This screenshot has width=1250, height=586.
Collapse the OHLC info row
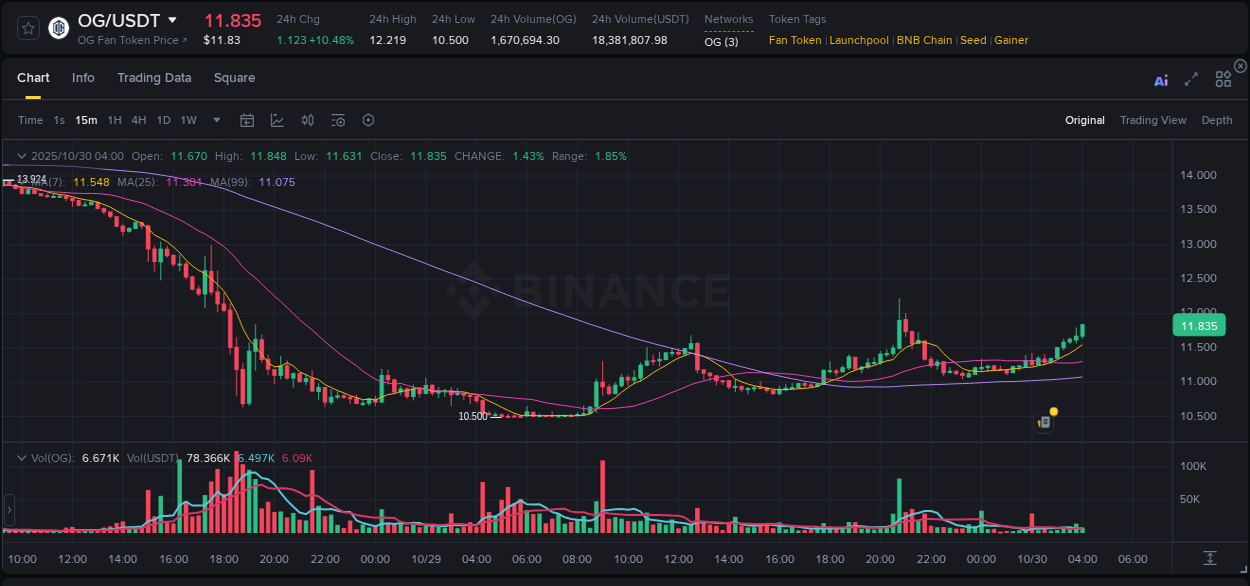tap(21, 156)
